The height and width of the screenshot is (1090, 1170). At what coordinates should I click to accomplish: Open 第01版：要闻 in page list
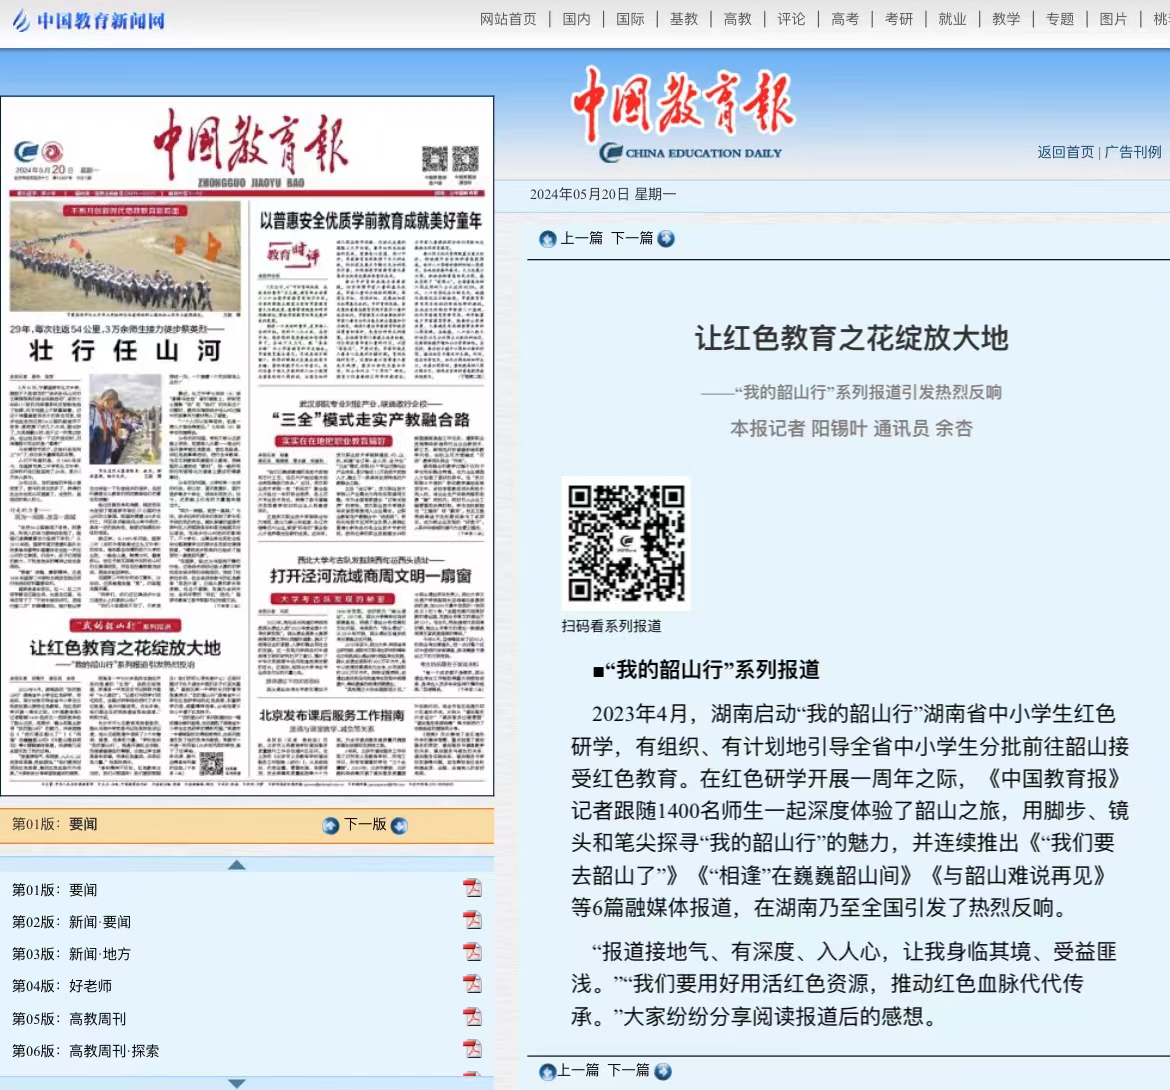click(55, 890)
